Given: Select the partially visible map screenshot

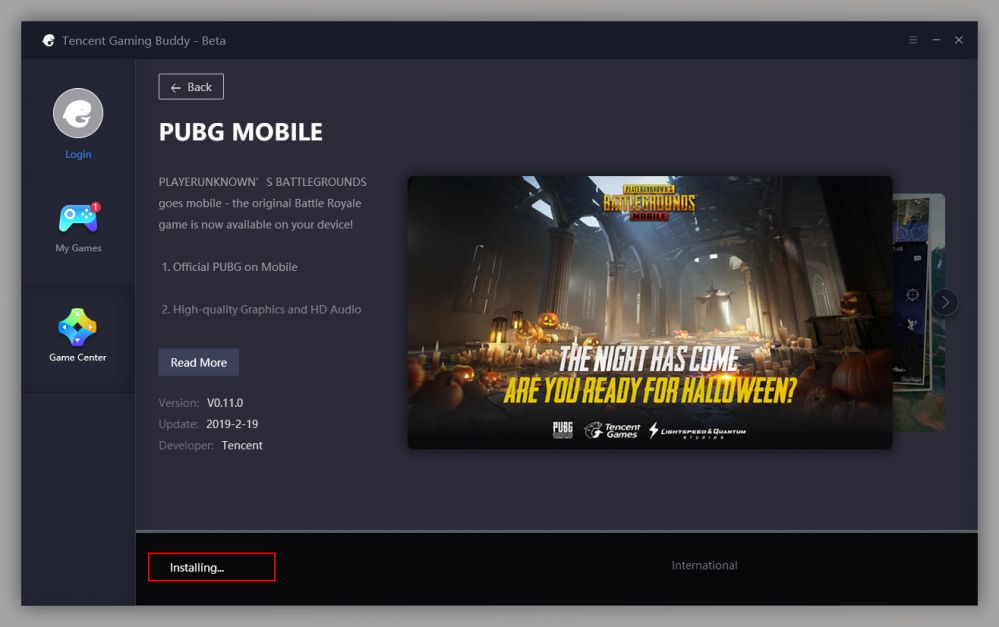Looking at the screenshot, I should pos(919,312).
